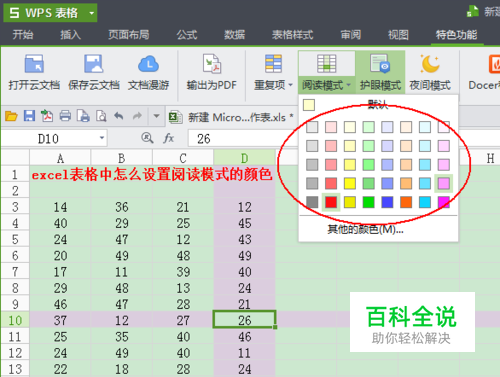The width and height of the screenshot is (500, 377).
Task: Click cell A3 with value 14
Action: point(60,207)
